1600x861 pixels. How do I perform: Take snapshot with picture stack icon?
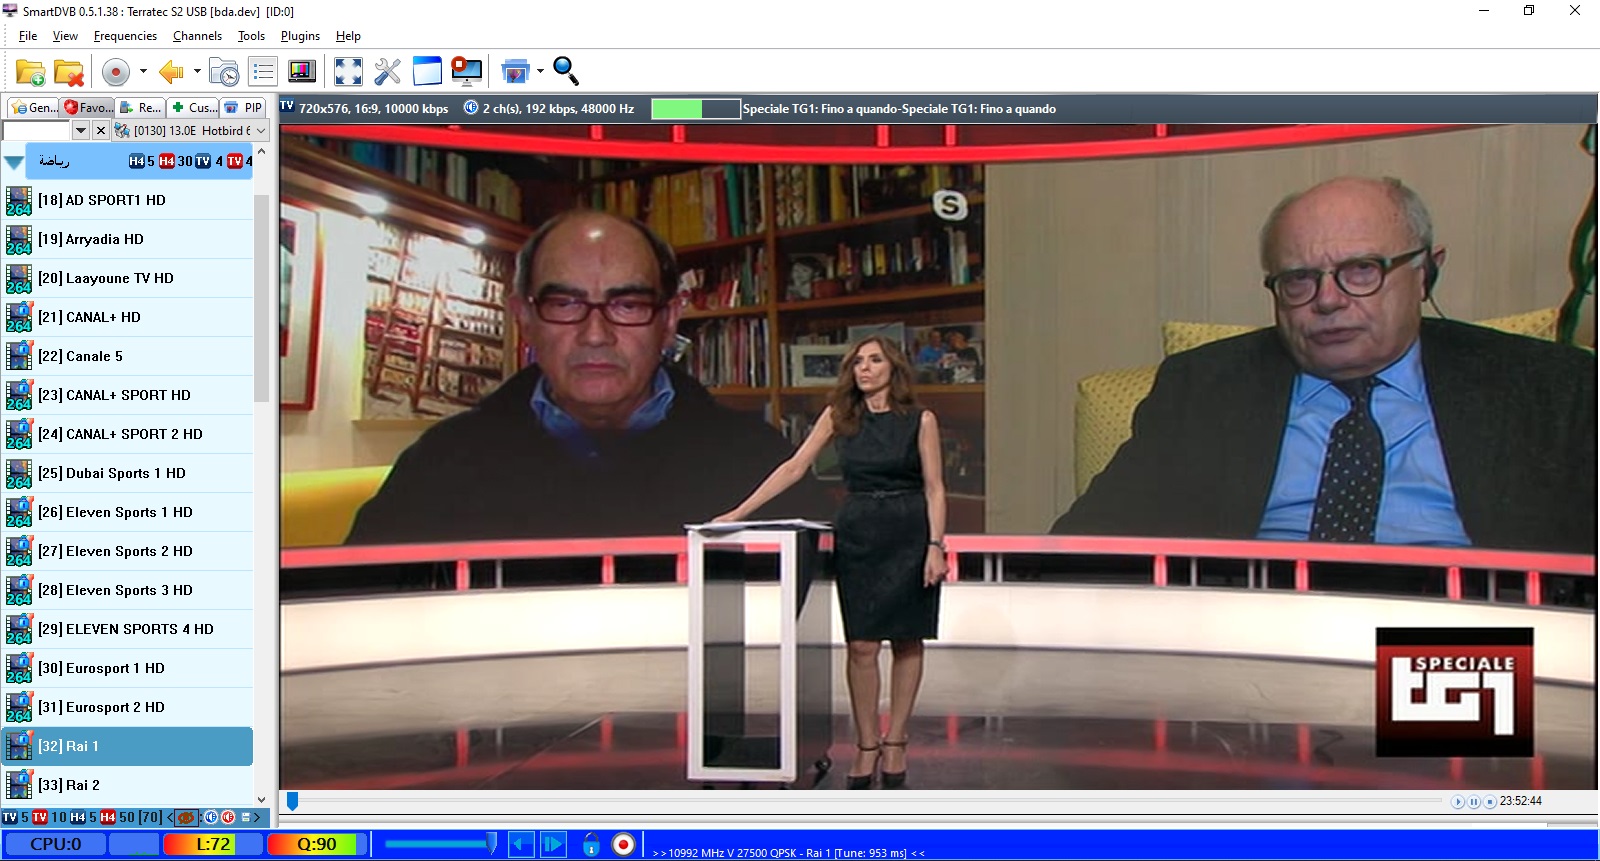click(515, 72)
